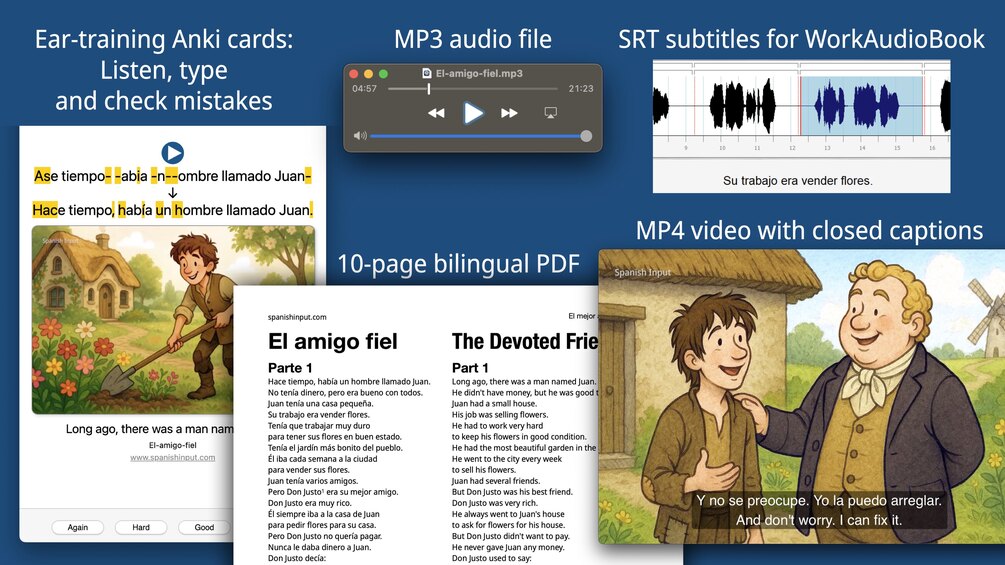The height and width of the screenshot is (565, 1005).
Task: Click the Hard answer button
Action: click(x=141, y=527)
